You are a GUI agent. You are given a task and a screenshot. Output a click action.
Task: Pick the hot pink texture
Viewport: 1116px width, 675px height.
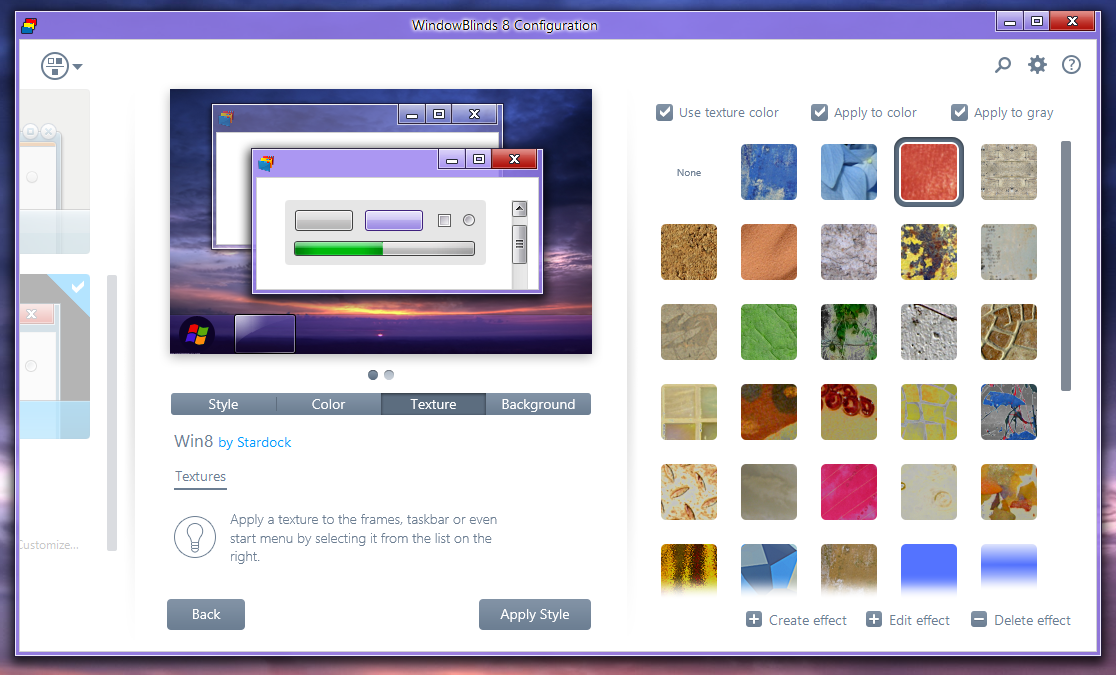pos(848,492)
